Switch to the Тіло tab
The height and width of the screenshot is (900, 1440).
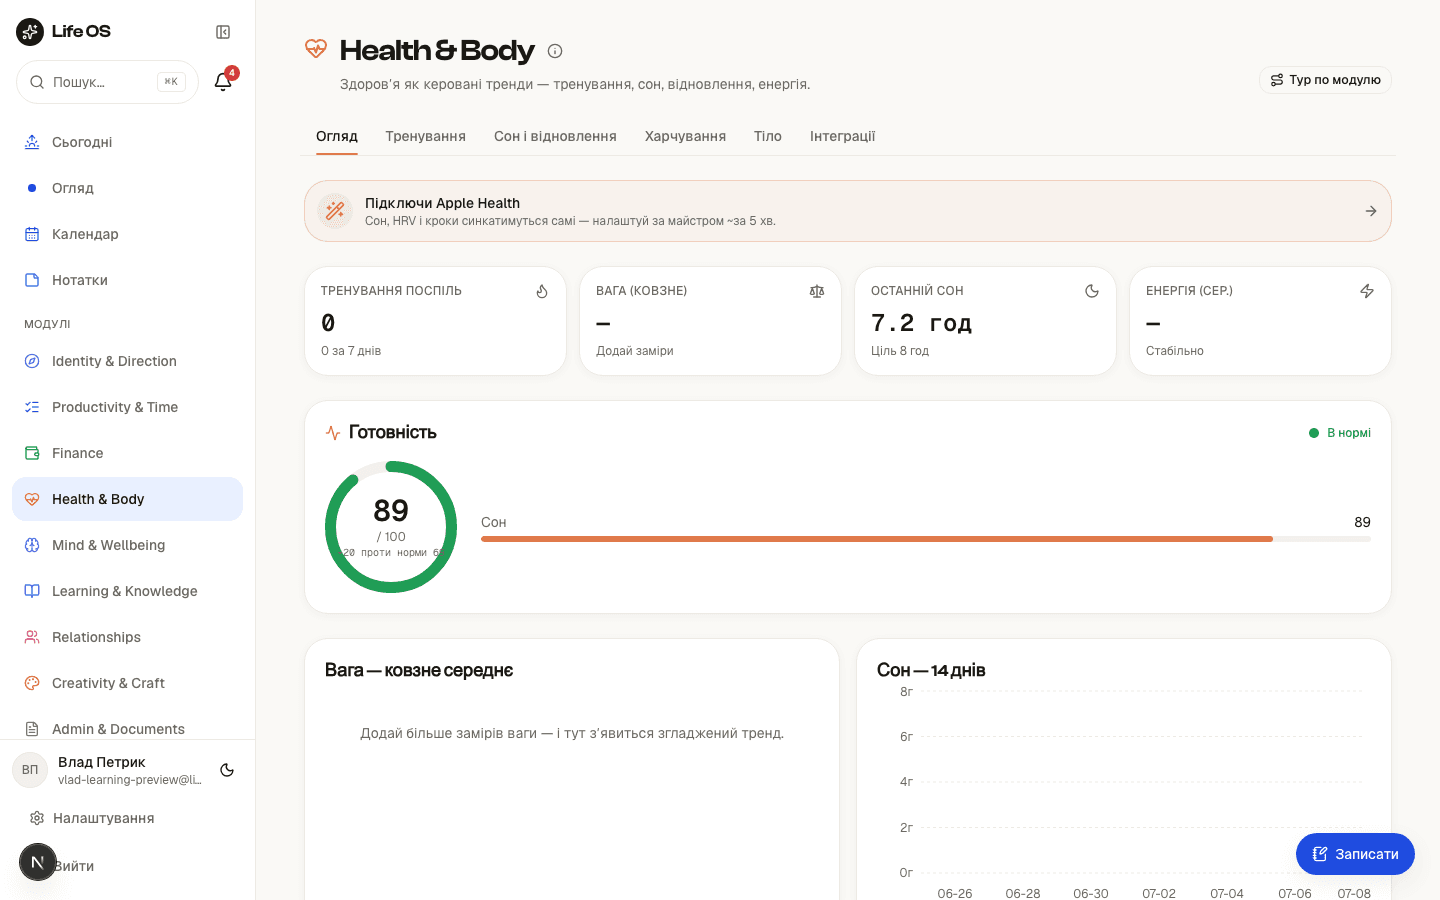(768, 136)
